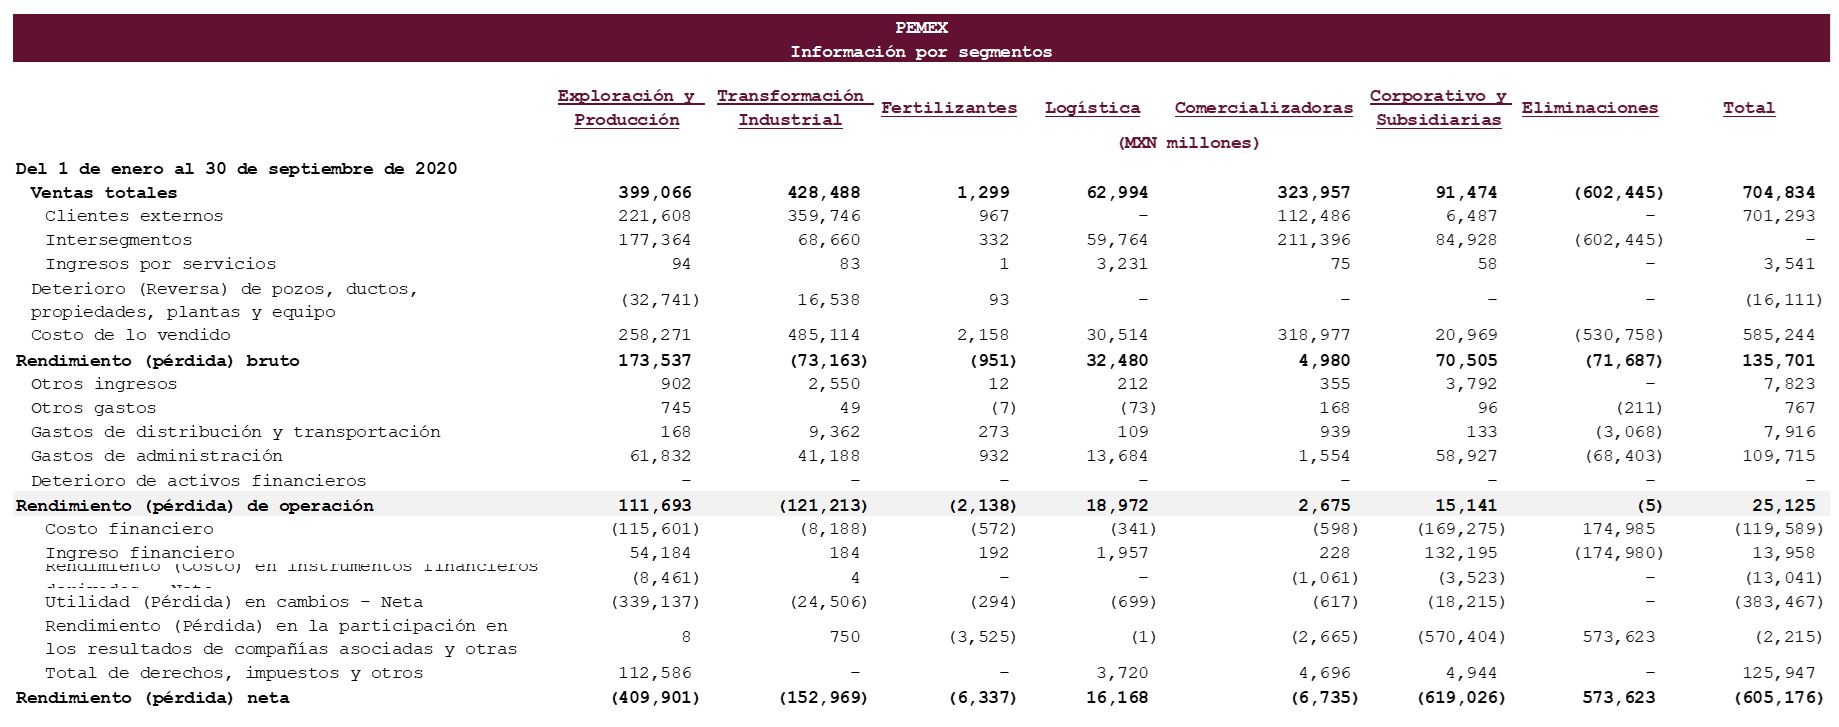Screen dimensions: 1839x727
Task: Select the Total column header
Action: pyautogui.click(x=1748, y=108)
